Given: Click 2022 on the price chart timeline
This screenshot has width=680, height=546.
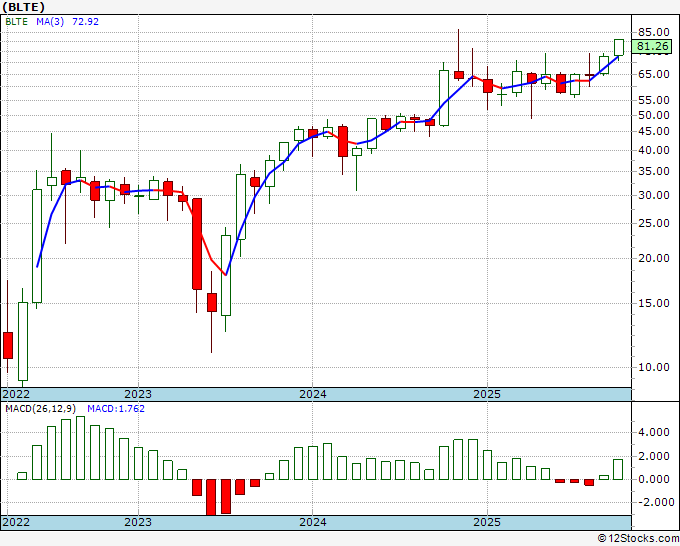Looking at the screenshot, I should point(16,394).
